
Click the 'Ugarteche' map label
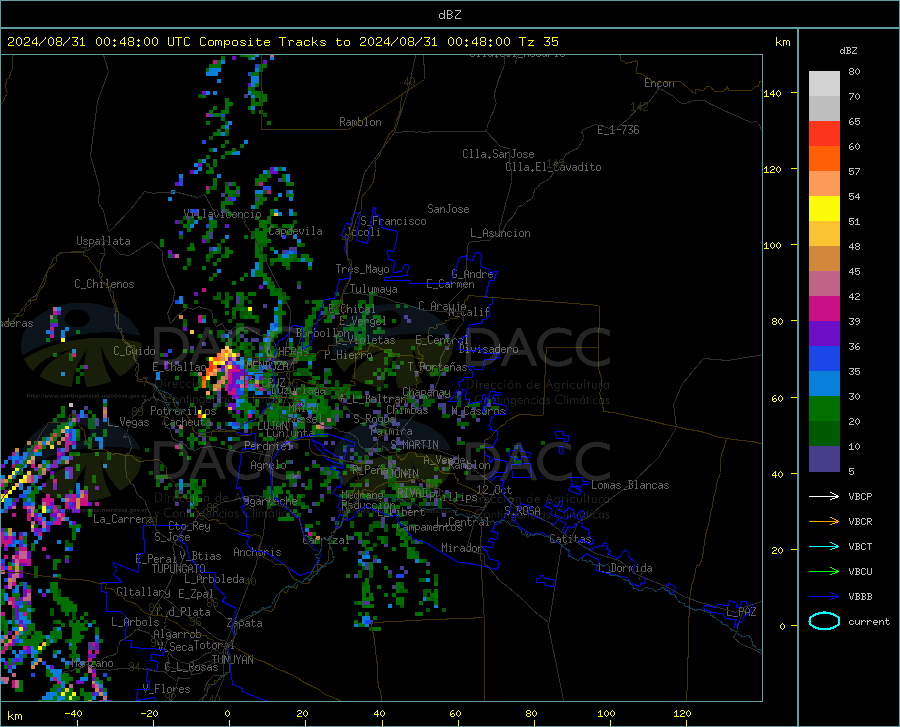(x=270, y=500)
